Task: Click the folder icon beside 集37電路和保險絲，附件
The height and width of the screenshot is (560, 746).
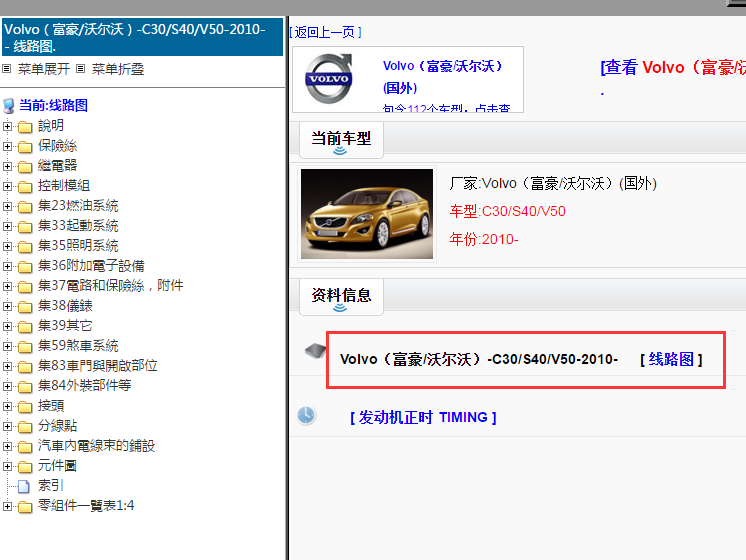Action: click(25, 286)
